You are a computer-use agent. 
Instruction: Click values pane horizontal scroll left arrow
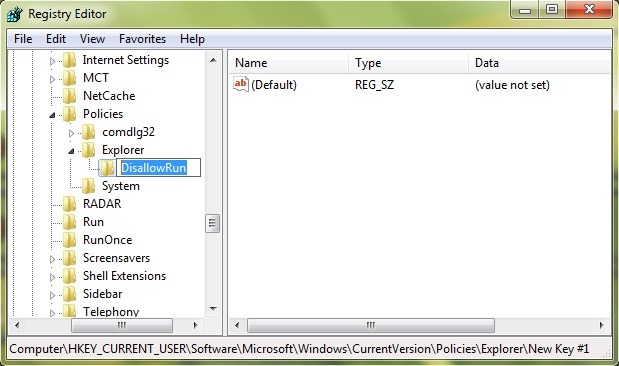tap(237, 326)
